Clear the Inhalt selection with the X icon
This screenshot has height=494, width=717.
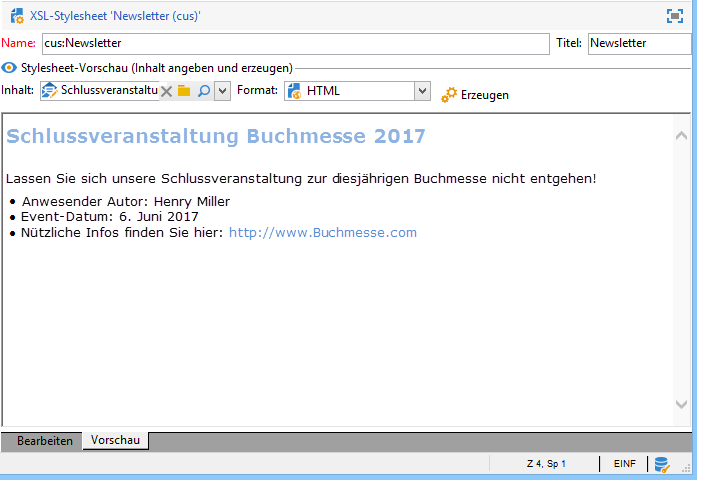tap(166, 91)
